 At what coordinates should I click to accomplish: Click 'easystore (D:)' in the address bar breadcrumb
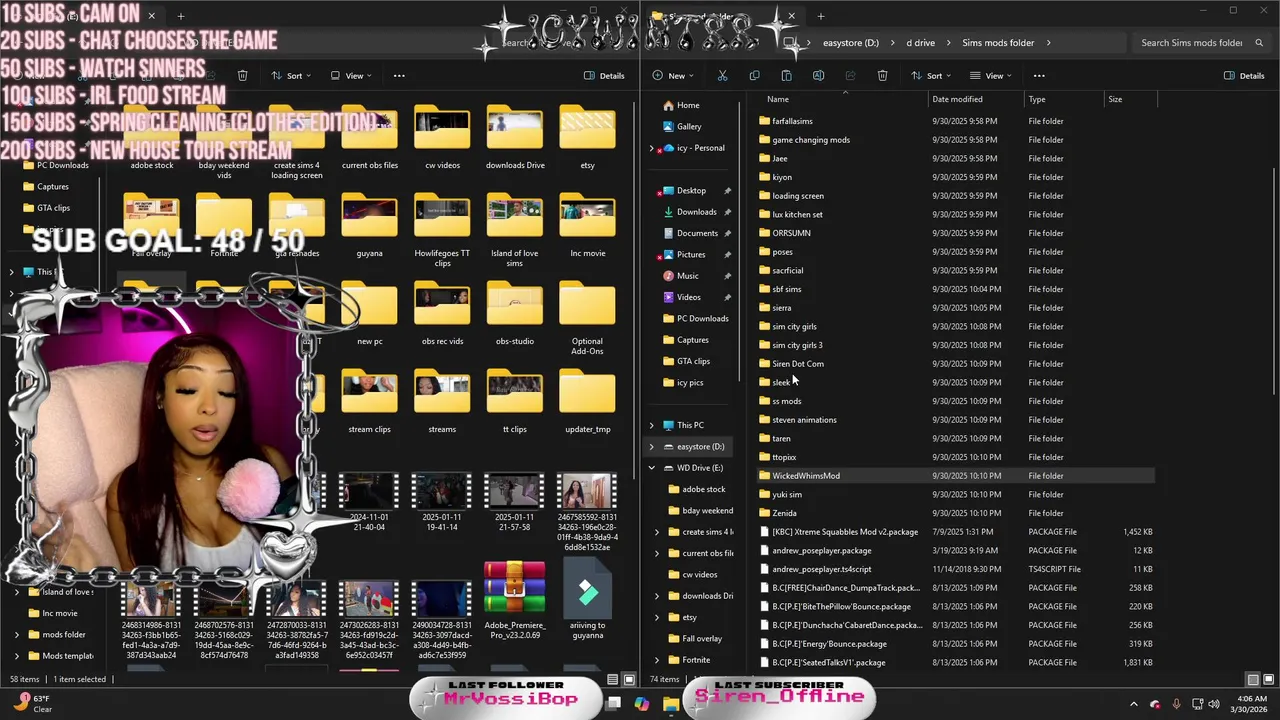(851, 43)
